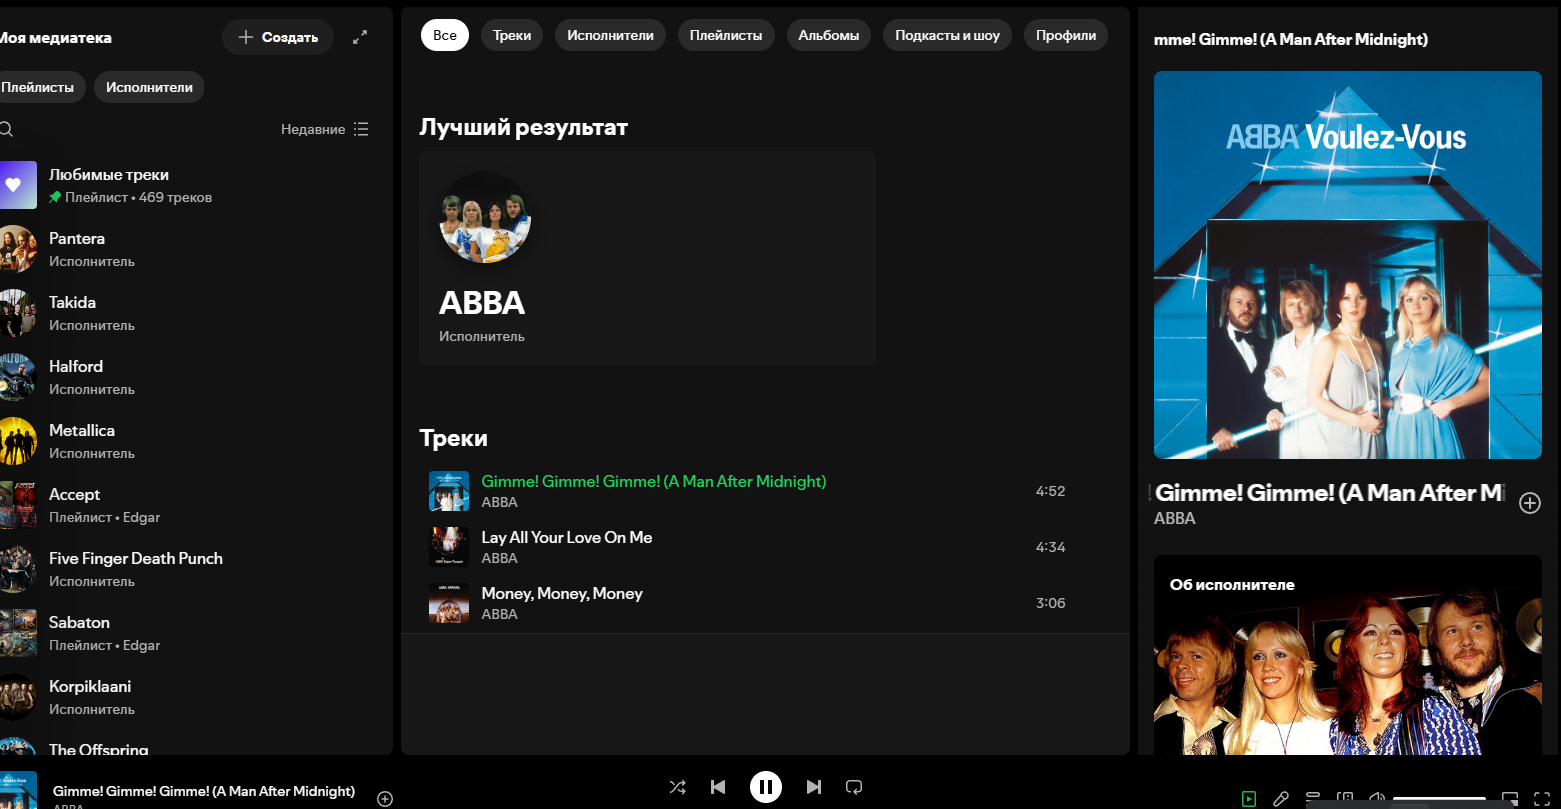Viewport: 1561px width, 809px height.
Task: Open the Об исполнителе artist card
Action: [x=1348, y=655]
